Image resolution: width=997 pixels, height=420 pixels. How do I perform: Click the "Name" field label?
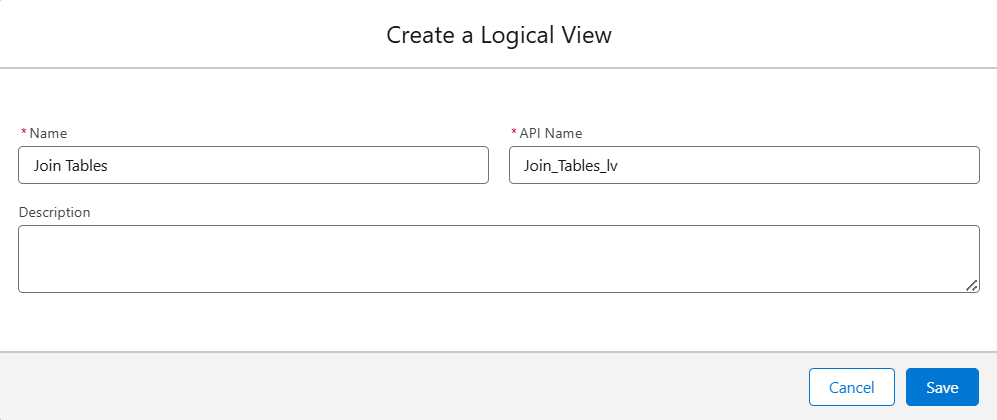pos(48,133)
